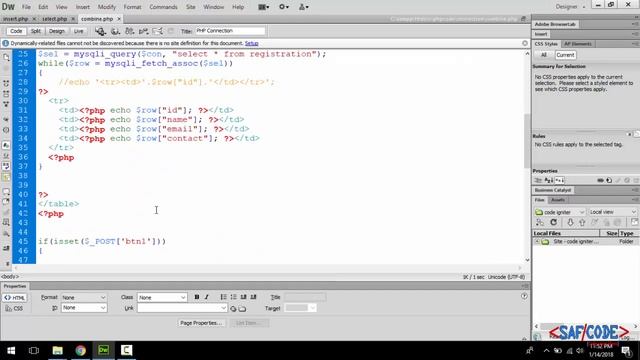Expand the Insert panel
Image resolution: width=640 pixels, height=360 pixels.
(541, 34)
